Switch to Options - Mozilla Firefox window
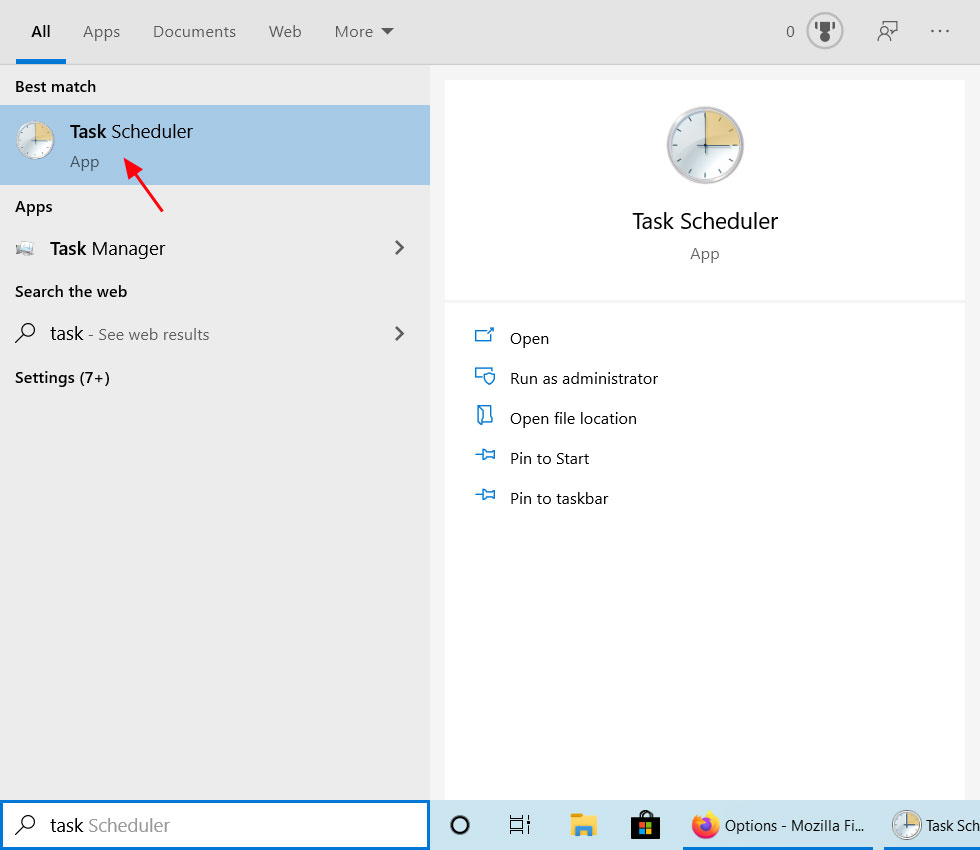This screenshot has width=980, height=850. click(778, 825)
